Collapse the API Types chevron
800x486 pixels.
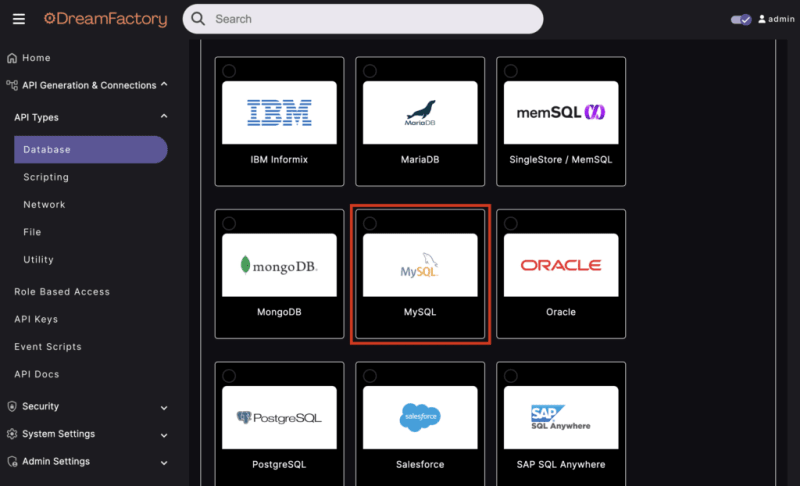pos(164,116)
